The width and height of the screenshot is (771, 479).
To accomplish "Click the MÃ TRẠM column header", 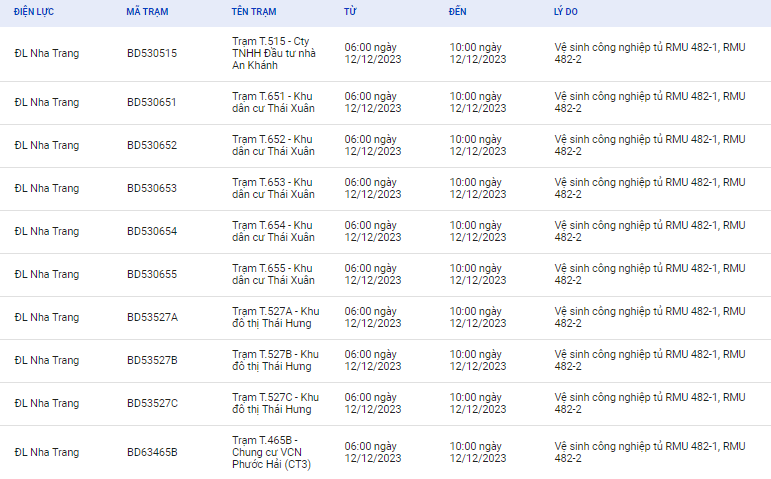I will (147, 12).
